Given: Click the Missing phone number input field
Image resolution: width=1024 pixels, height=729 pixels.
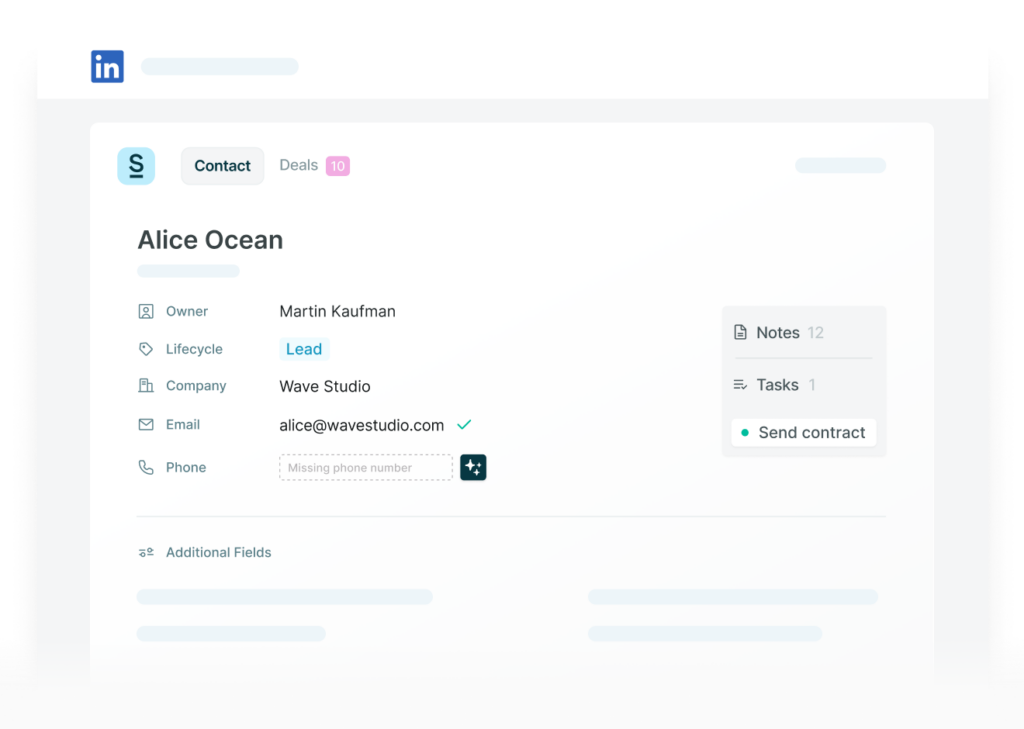Looking at the screenshot, I should click(x=365, y=467).
